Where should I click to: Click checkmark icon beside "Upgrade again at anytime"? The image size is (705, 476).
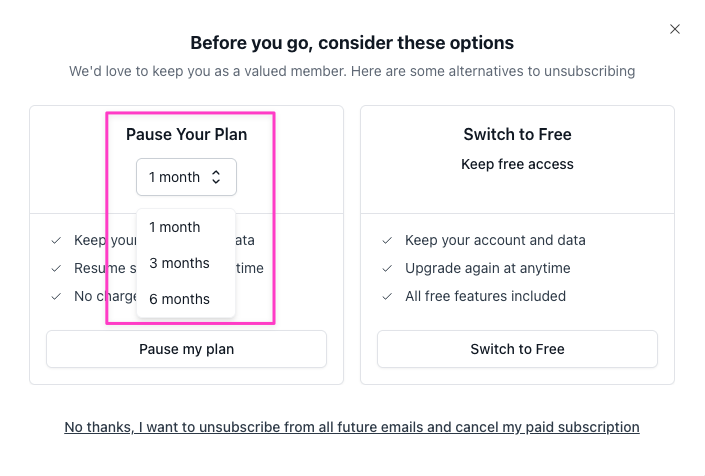387,269
